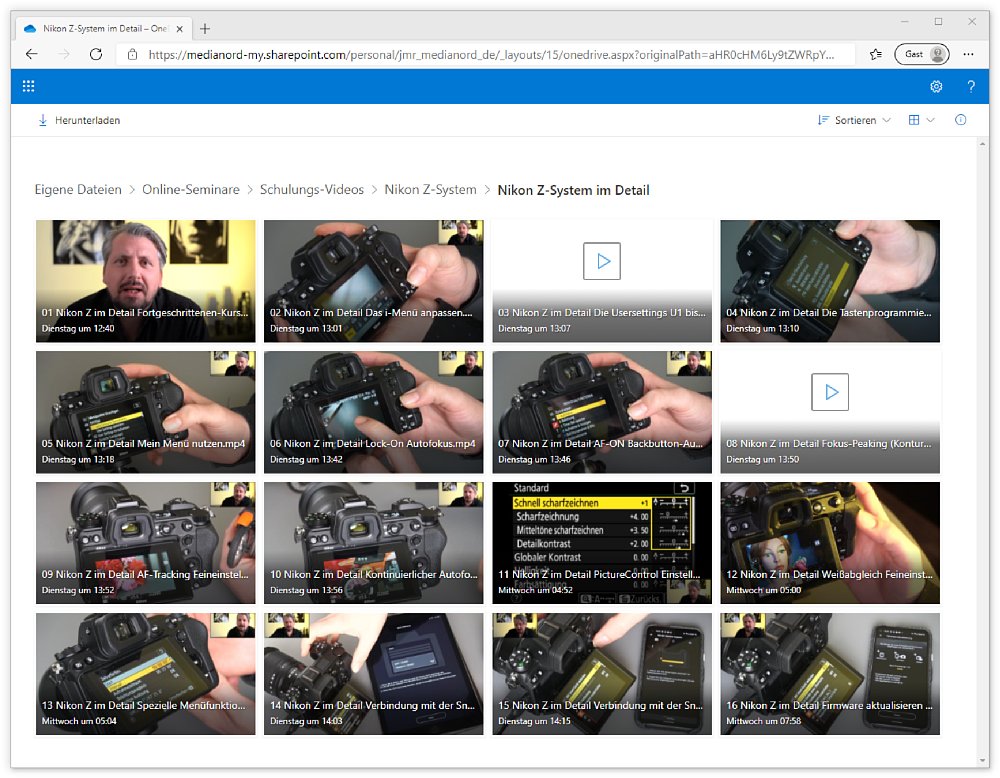Click the scrollbar up arrow

[982, 144]
